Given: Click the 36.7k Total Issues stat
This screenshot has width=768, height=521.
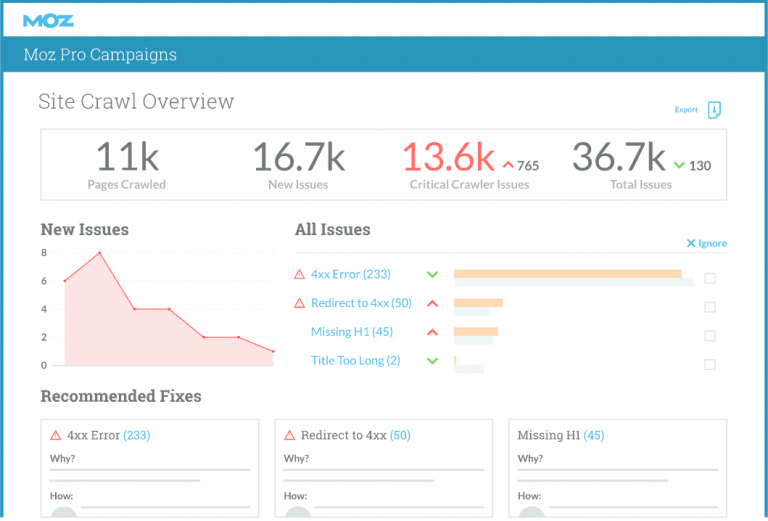Looking at the screenshot, I should click(641, 166).
